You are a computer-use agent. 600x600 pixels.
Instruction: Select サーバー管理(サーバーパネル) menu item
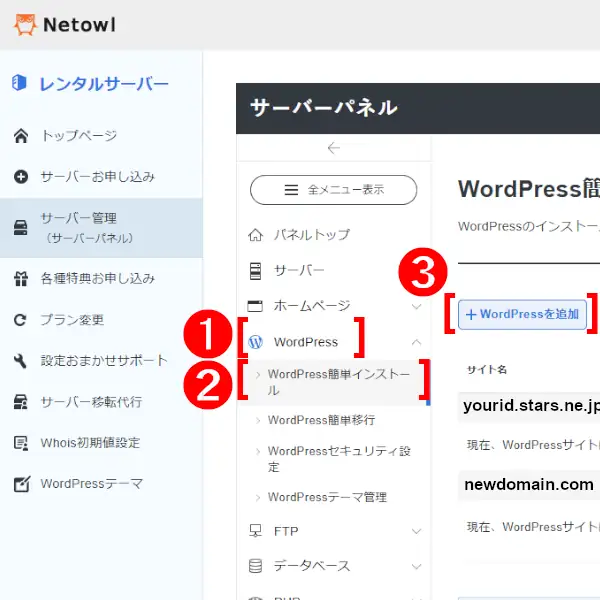[101, 228]
